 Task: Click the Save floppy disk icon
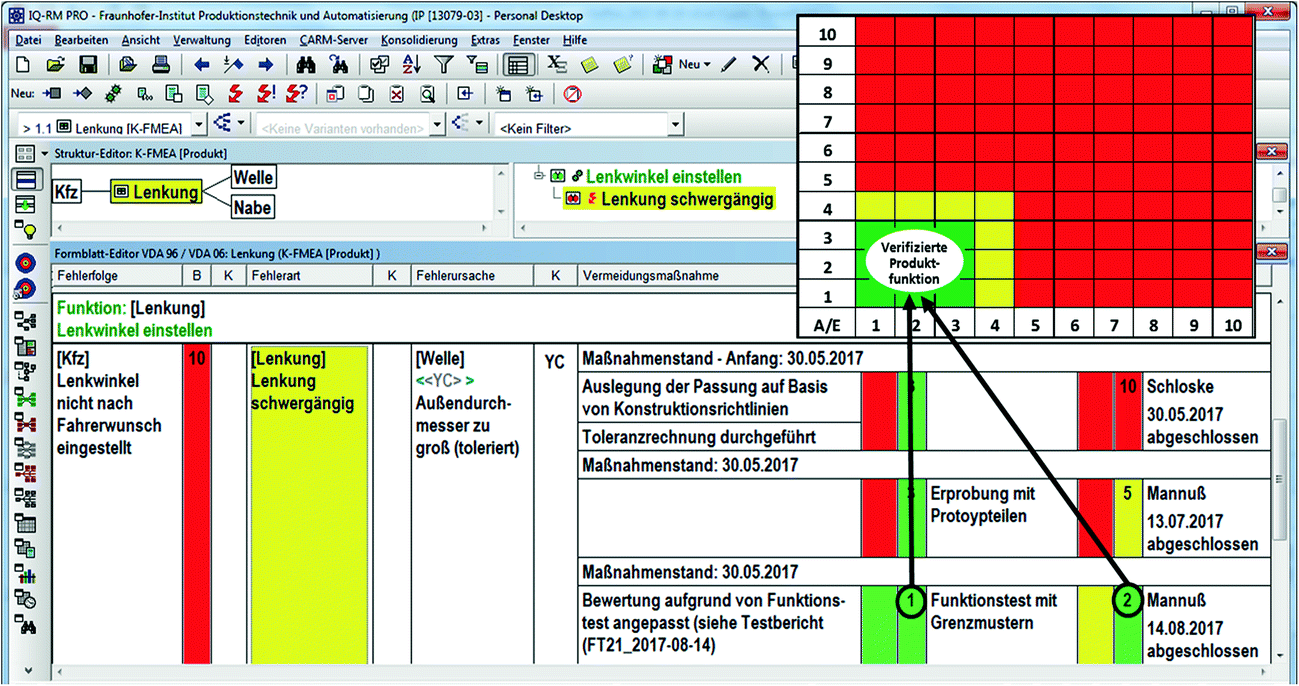[88, 65]
